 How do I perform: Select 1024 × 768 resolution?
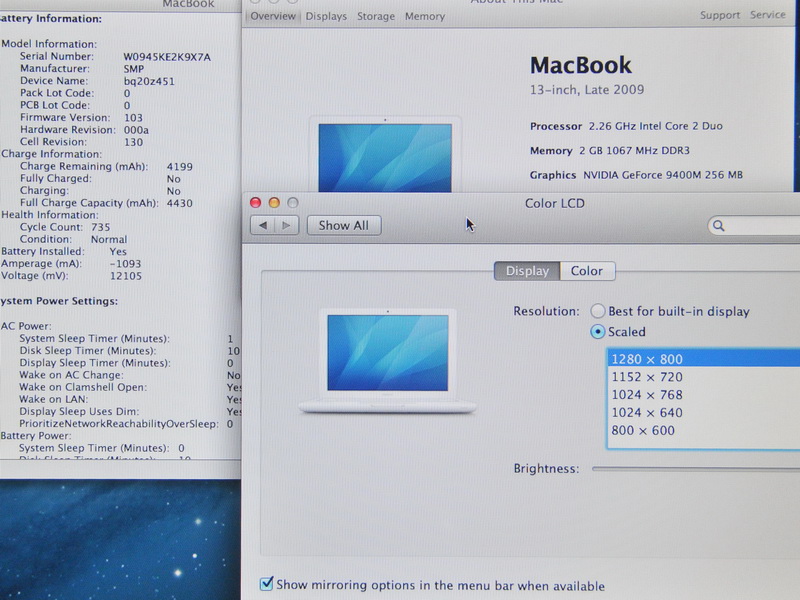click(x=704, y=394)
